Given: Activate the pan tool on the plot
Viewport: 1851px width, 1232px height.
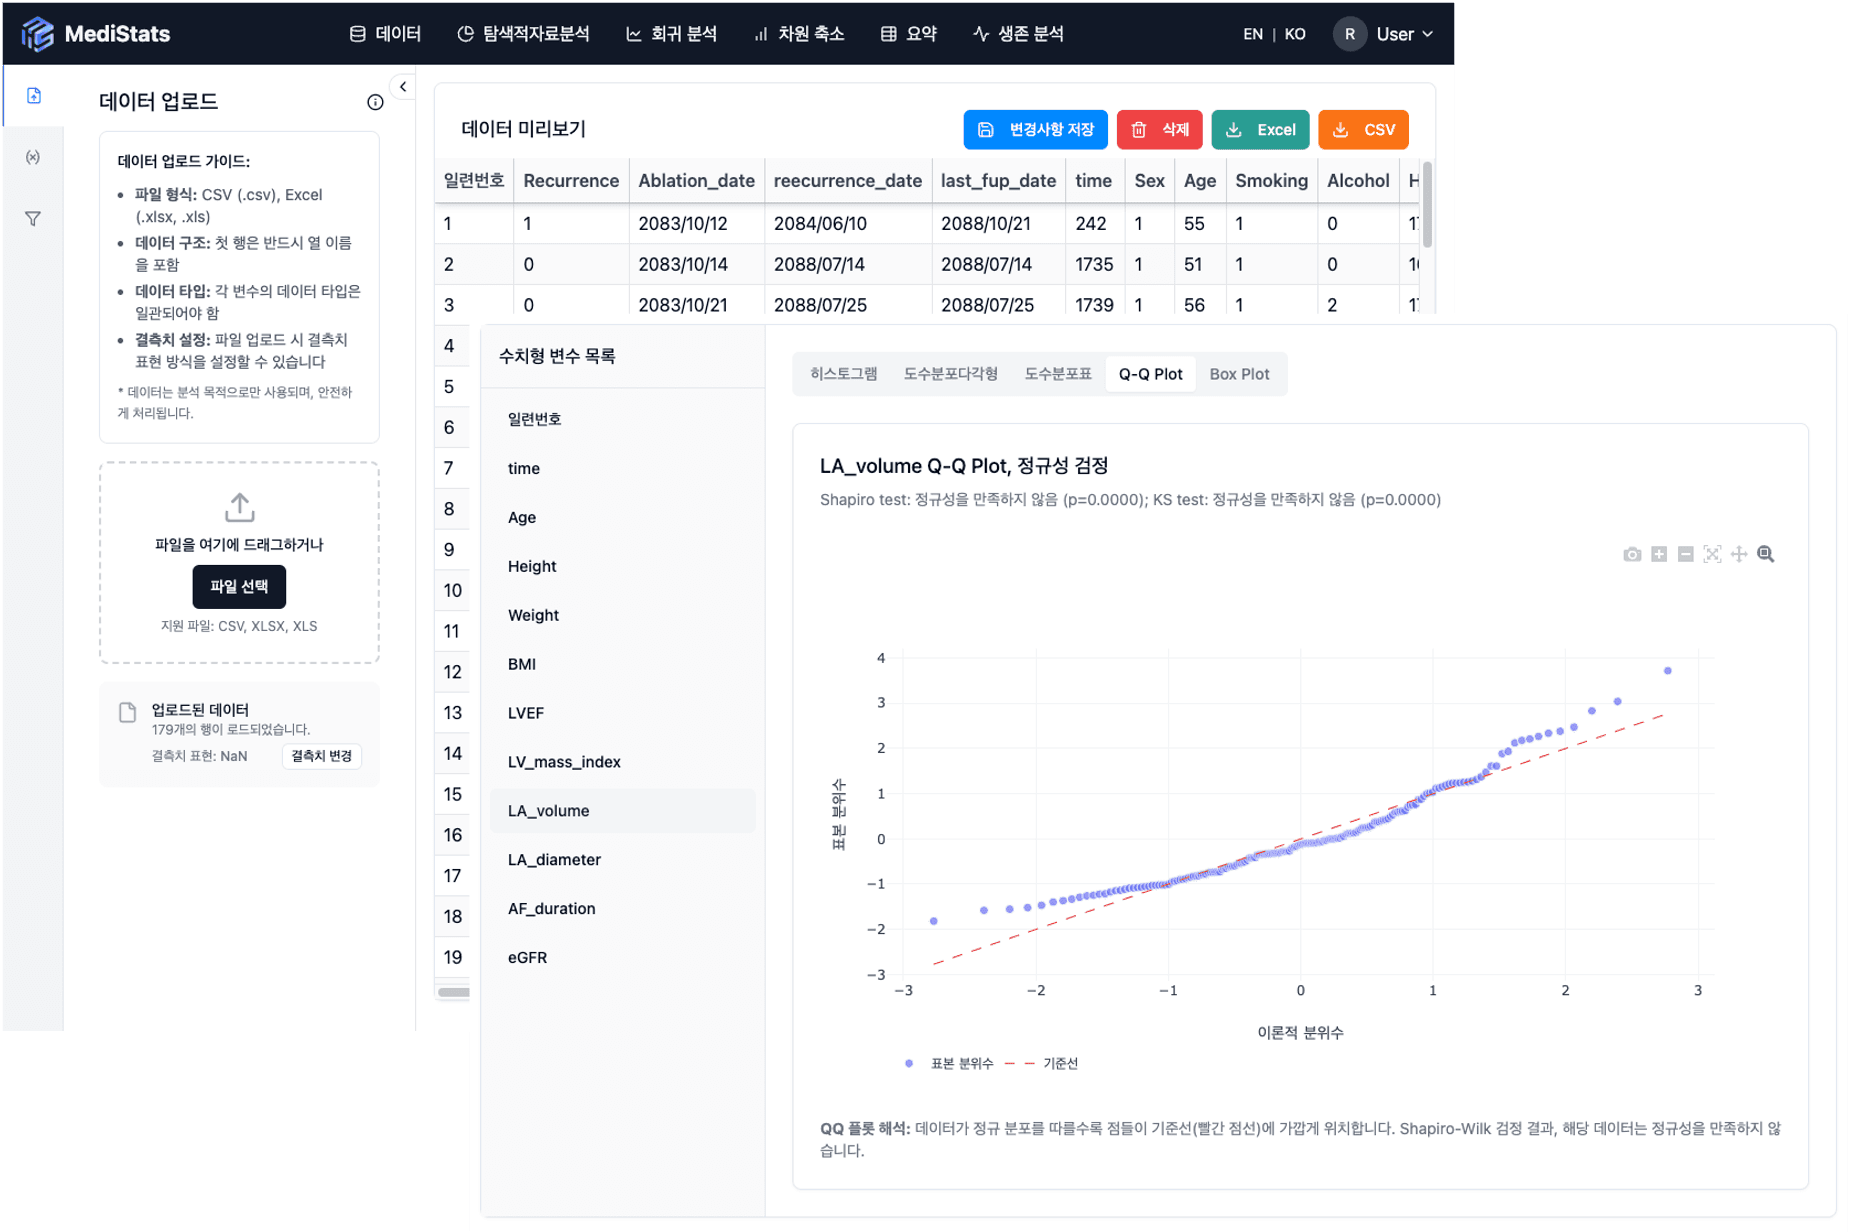Looking at the screenshot, I should pyautogui.click(x=1739, y=554).
